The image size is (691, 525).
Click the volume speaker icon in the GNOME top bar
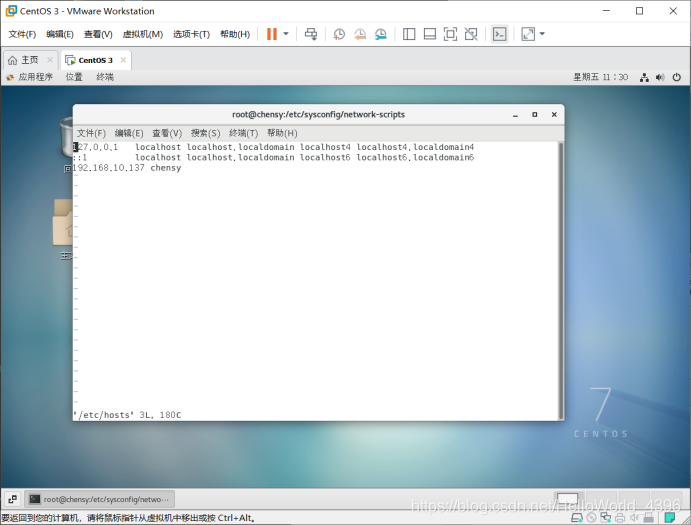[x=660, y=78]
